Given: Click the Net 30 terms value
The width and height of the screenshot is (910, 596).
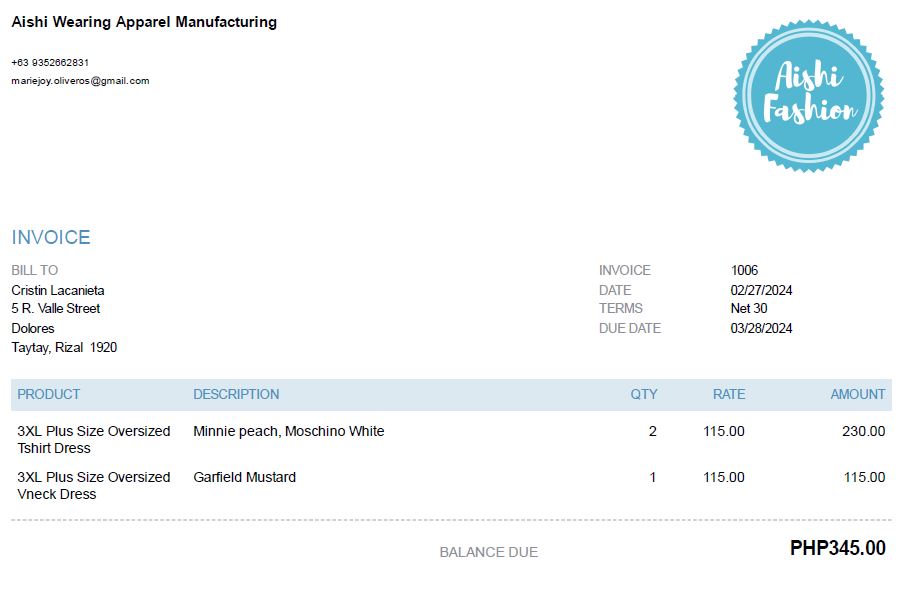Looking at the screenshot, I should pos(749,308).
